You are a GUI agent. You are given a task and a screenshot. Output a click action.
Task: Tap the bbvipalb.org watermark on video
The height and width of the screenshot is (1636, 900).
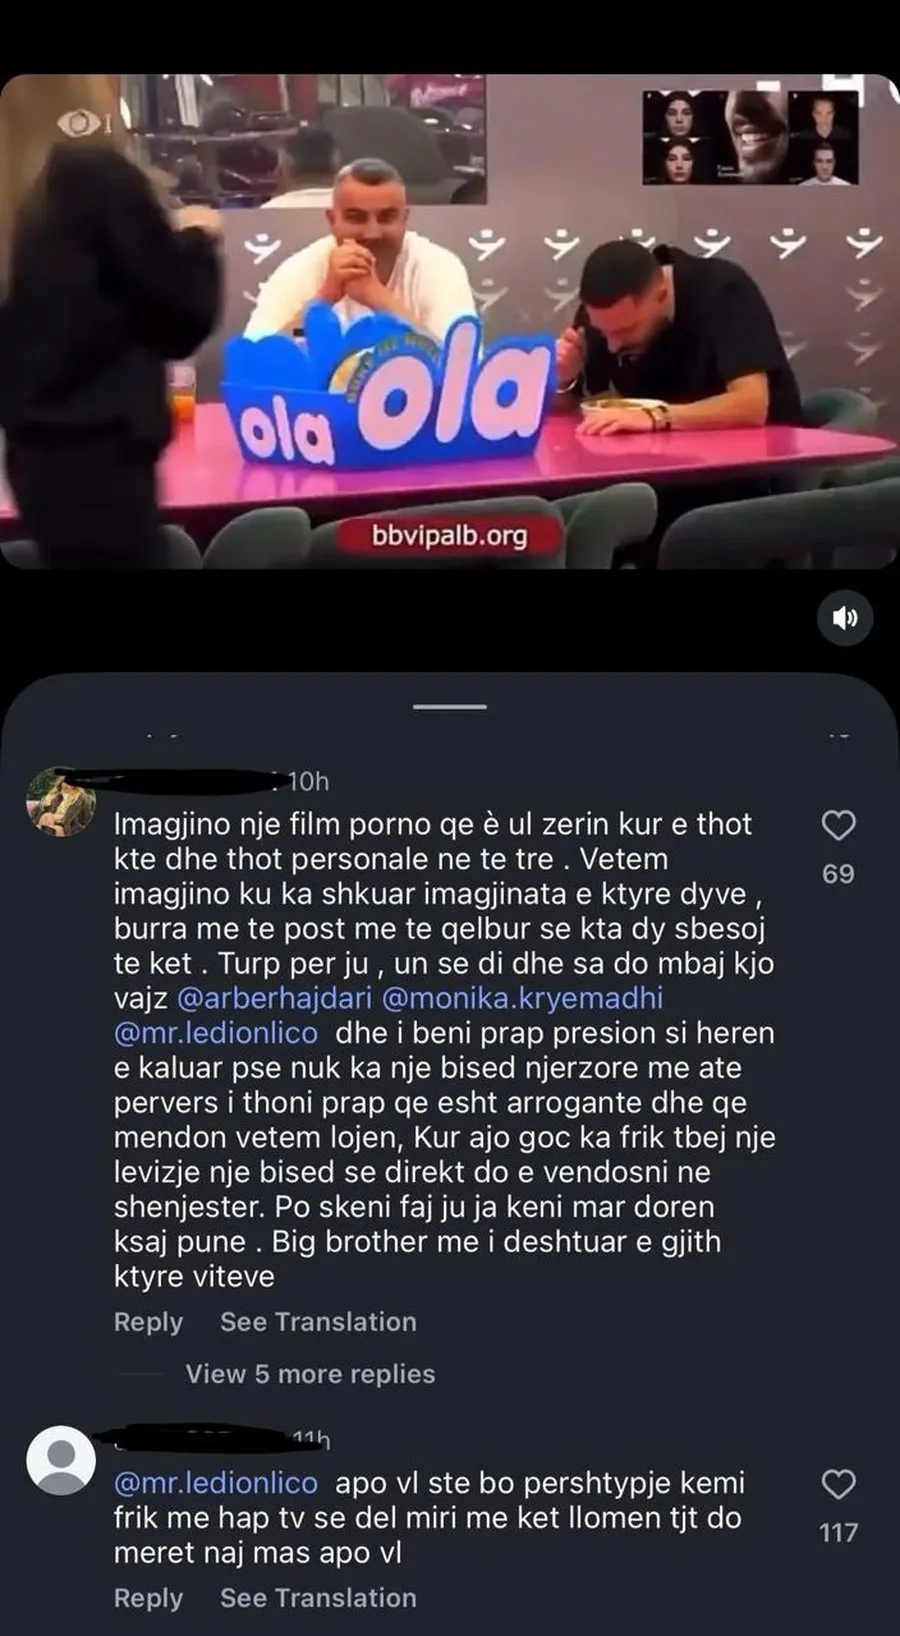tap(449, 536)
